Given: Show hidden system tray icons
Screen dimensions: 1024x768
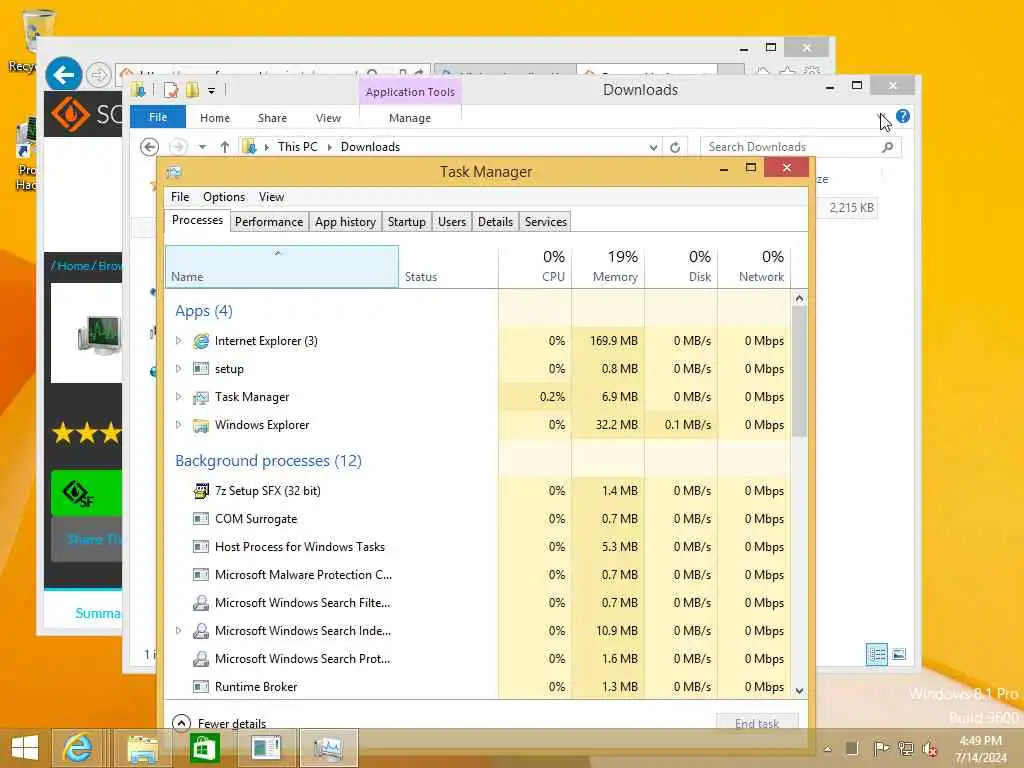Looking at the screenshot, I should tap(827, 749).
